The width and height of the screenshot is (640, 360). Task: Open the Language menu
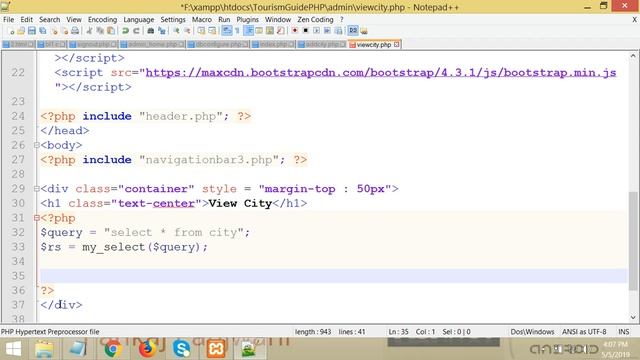(139, 20)
